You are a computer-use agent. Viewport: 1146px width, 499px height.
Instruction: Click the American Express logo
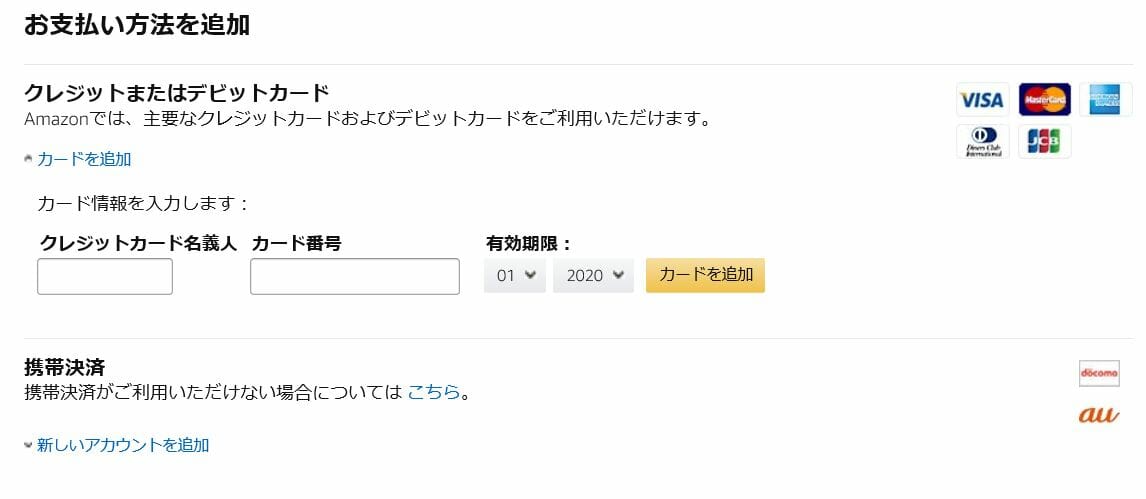tap(1105, 100)
